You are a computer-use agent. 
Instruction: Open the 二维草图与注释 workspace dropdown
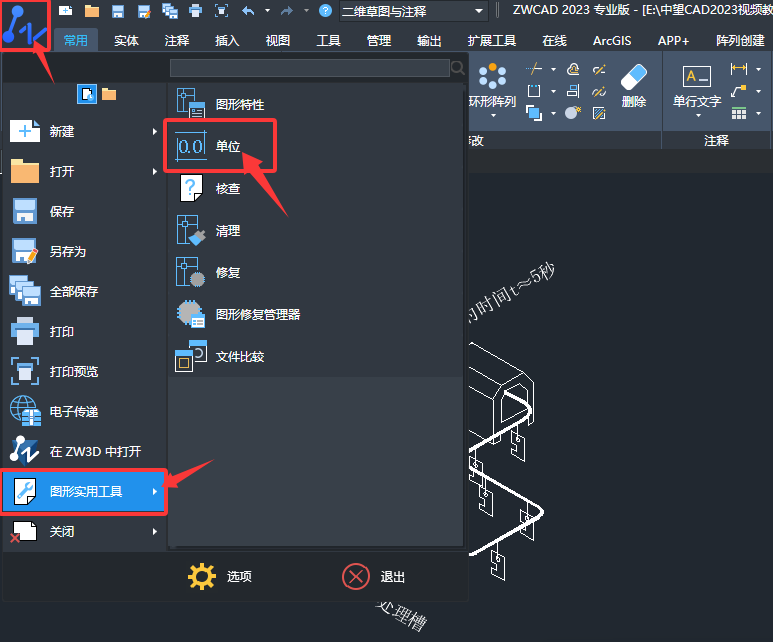pyautogui.click(x=413, y=11)
